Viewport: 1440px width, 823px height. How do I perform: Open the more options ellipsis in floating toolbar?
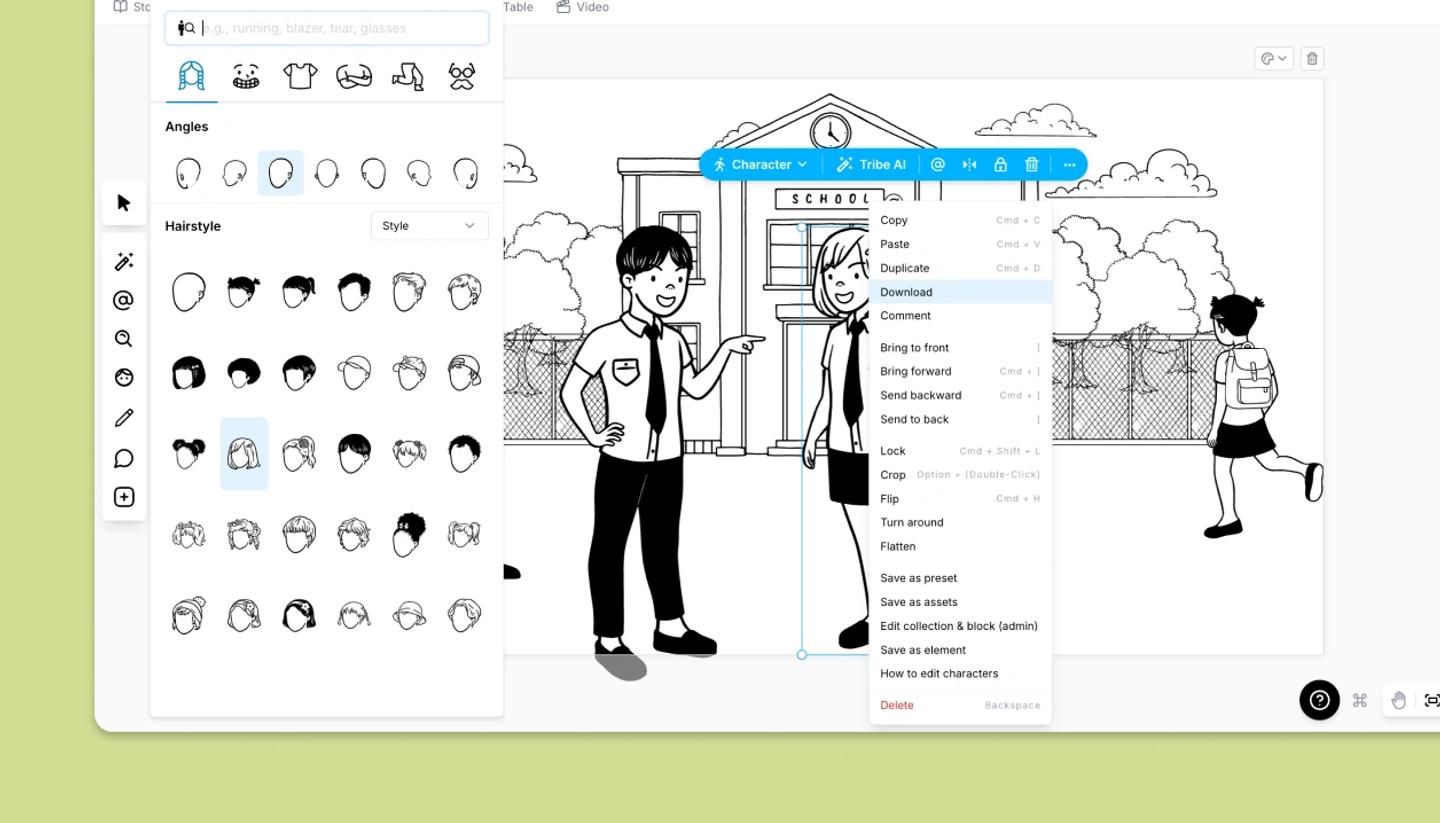[1069, 164]
